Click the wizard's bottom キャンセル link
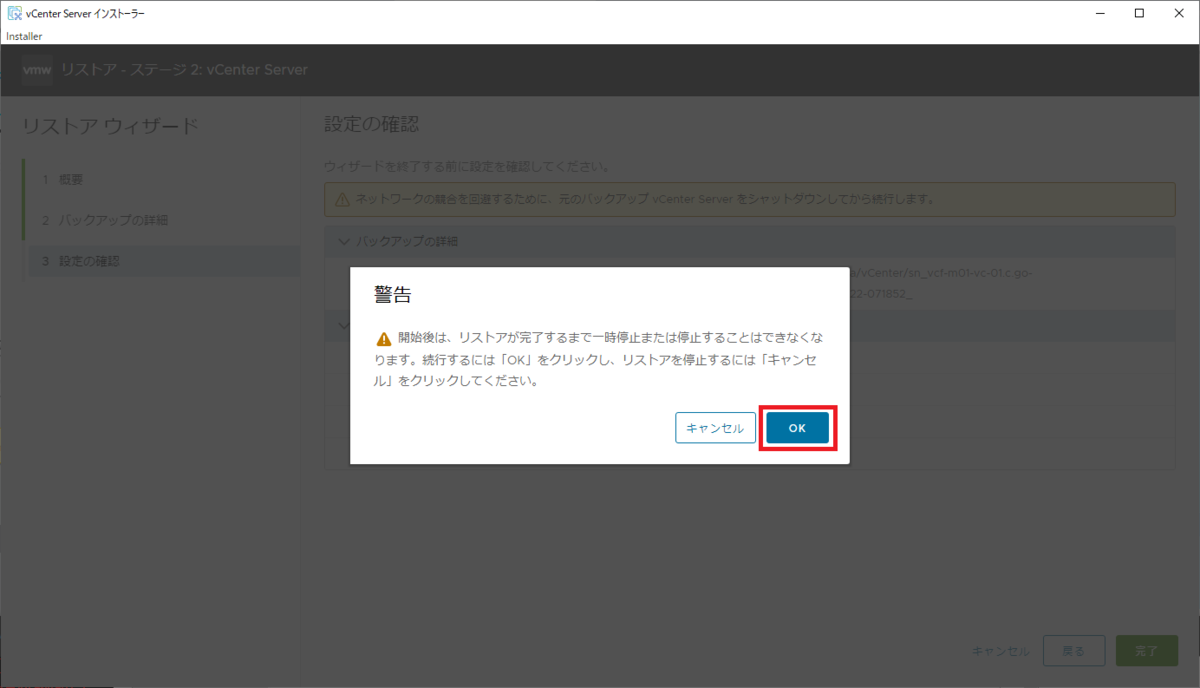 [1000, 651]
